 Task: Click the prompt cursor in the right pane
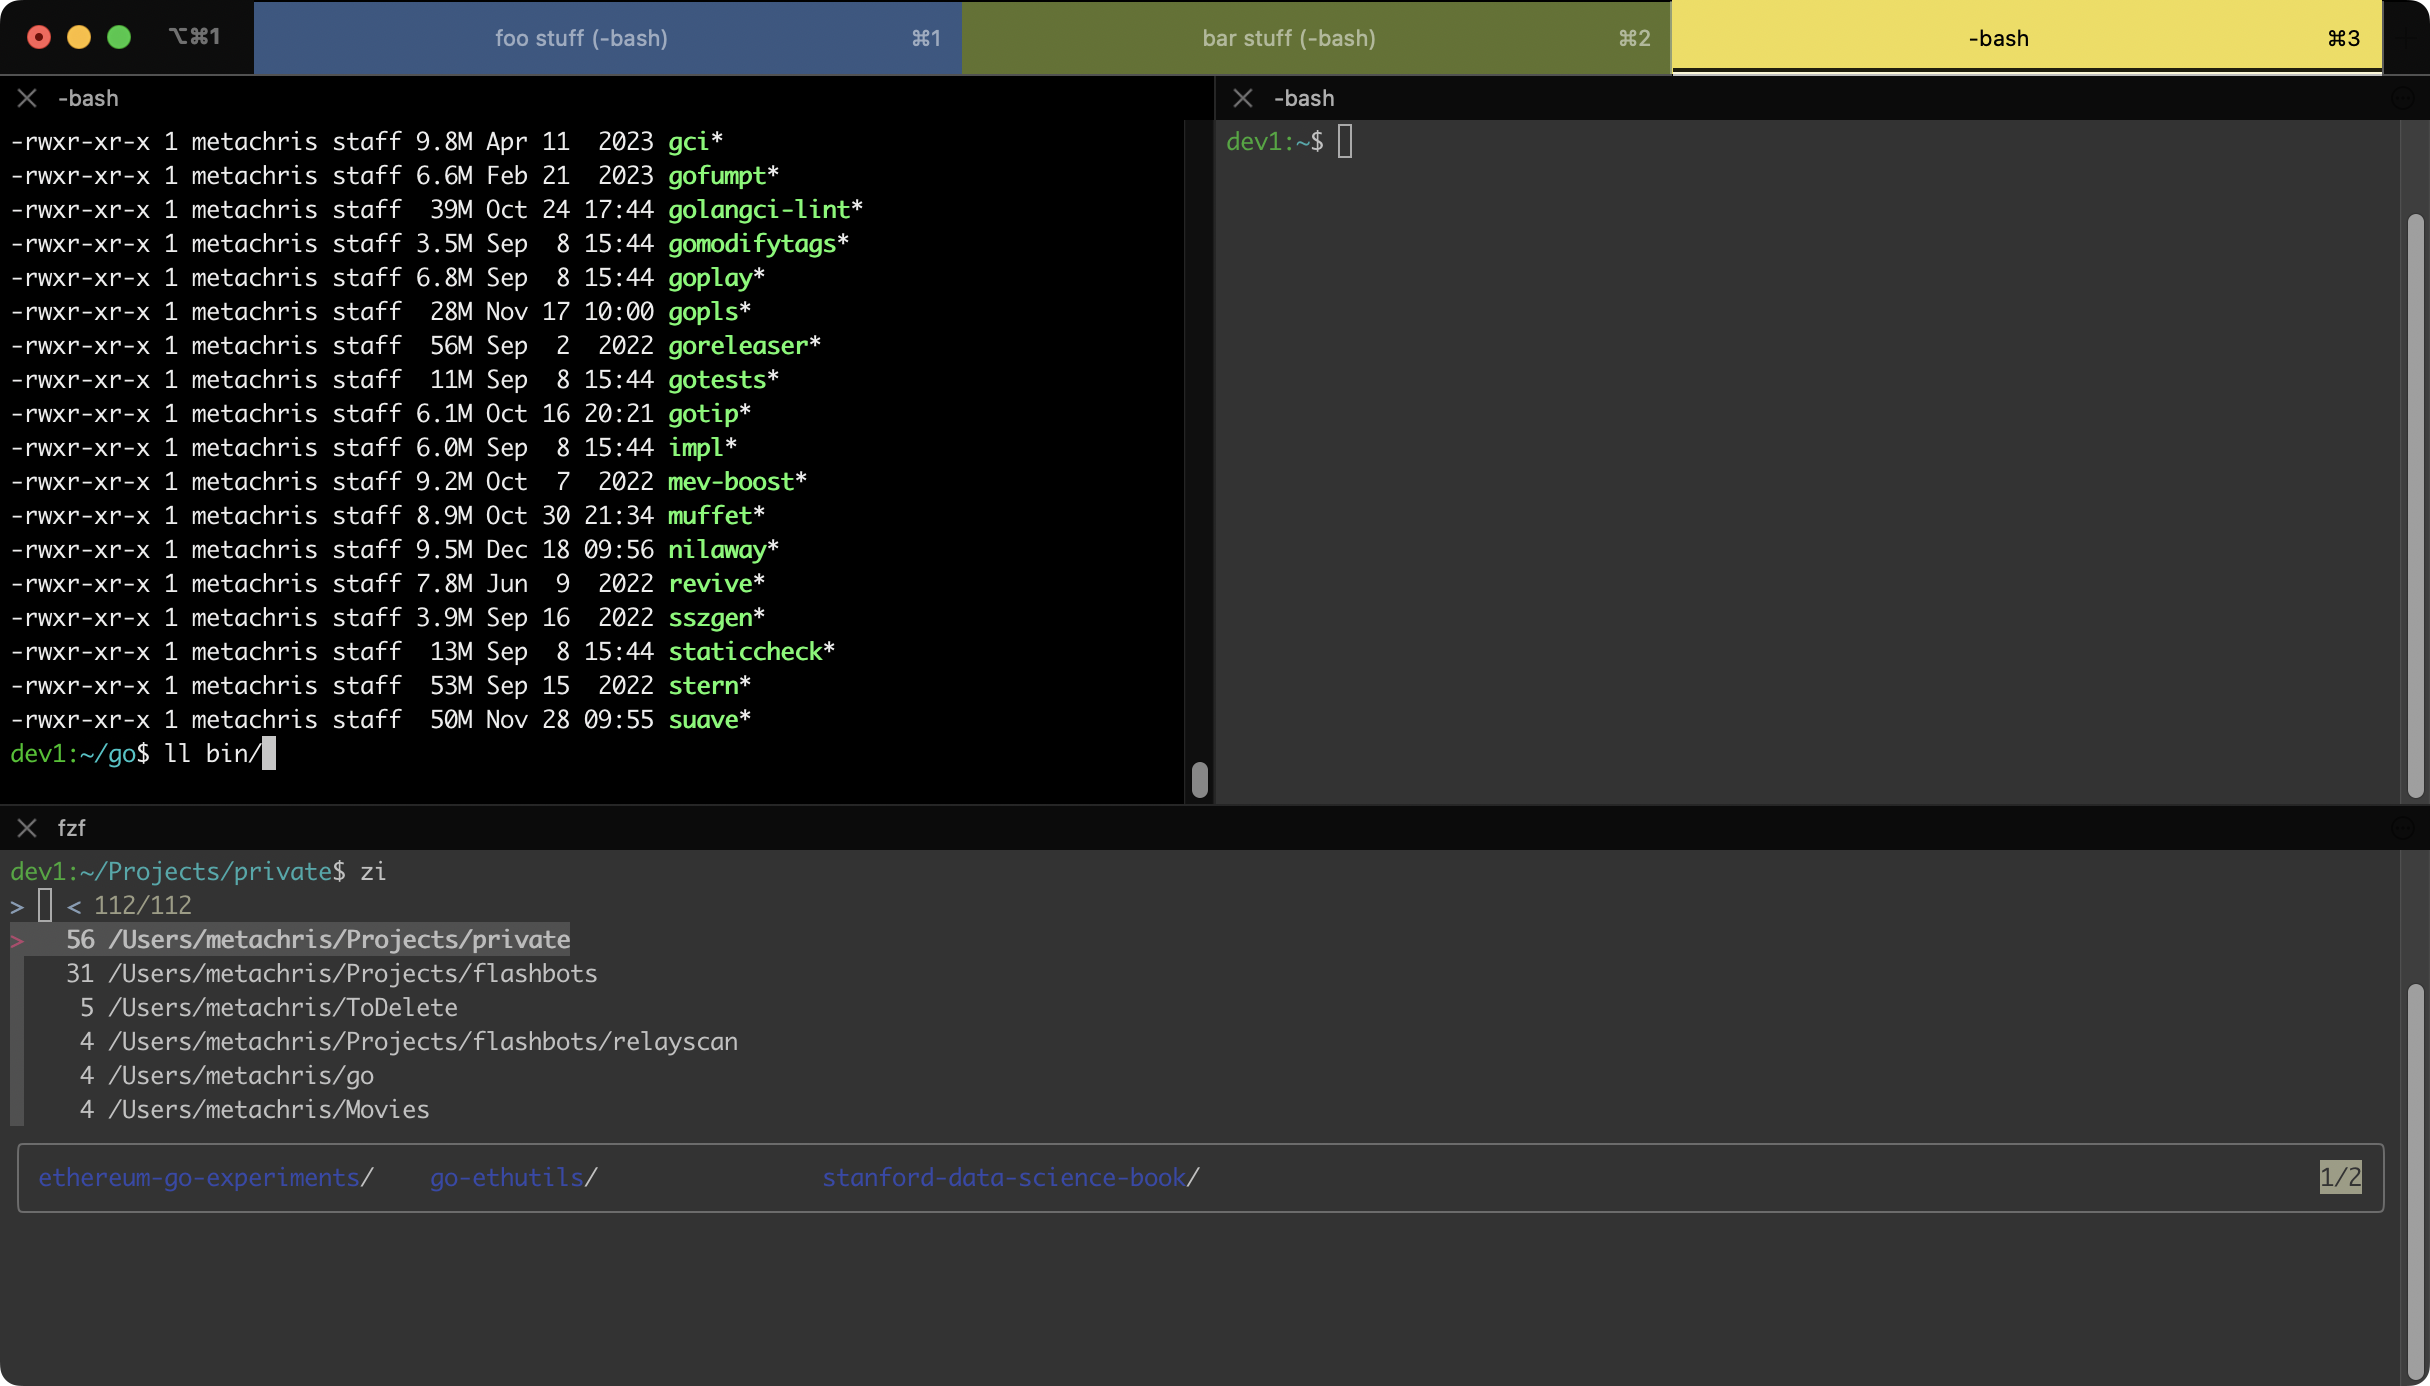(1345, 141)
